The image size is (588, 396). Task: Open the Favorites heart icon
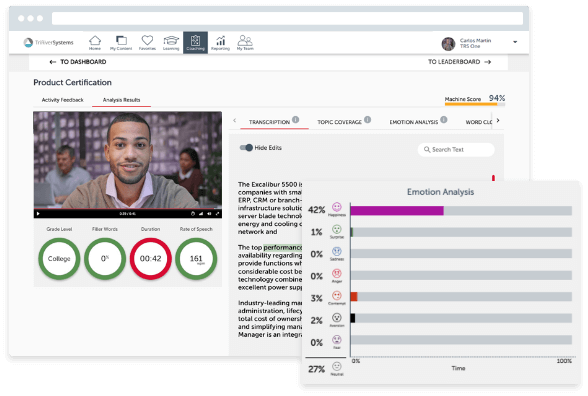pyautogui.click(x=147, y=42)
